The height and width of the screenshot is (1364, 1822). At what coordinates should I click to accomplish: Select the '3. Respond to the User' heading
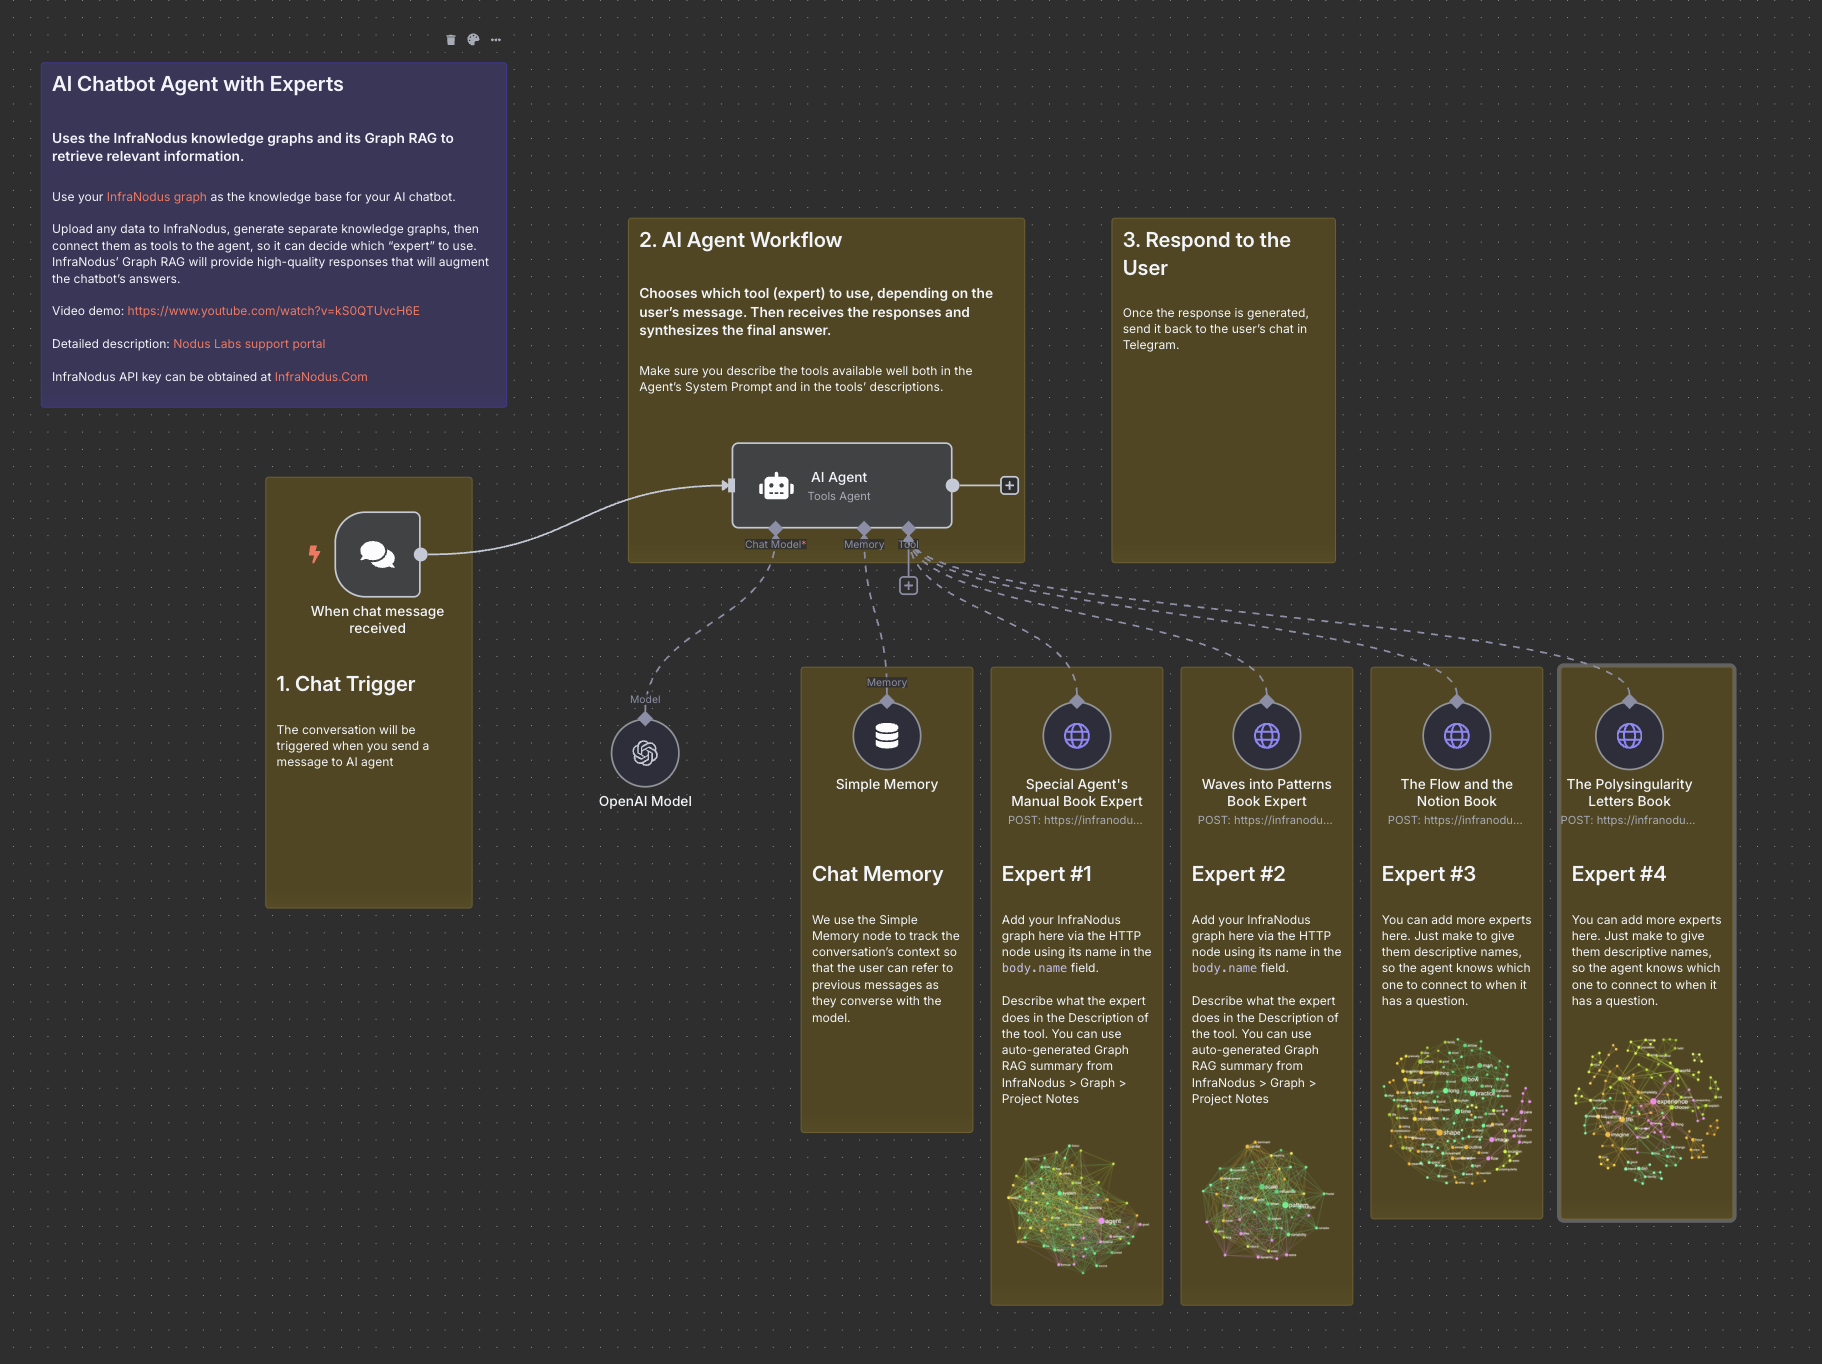1207,254
